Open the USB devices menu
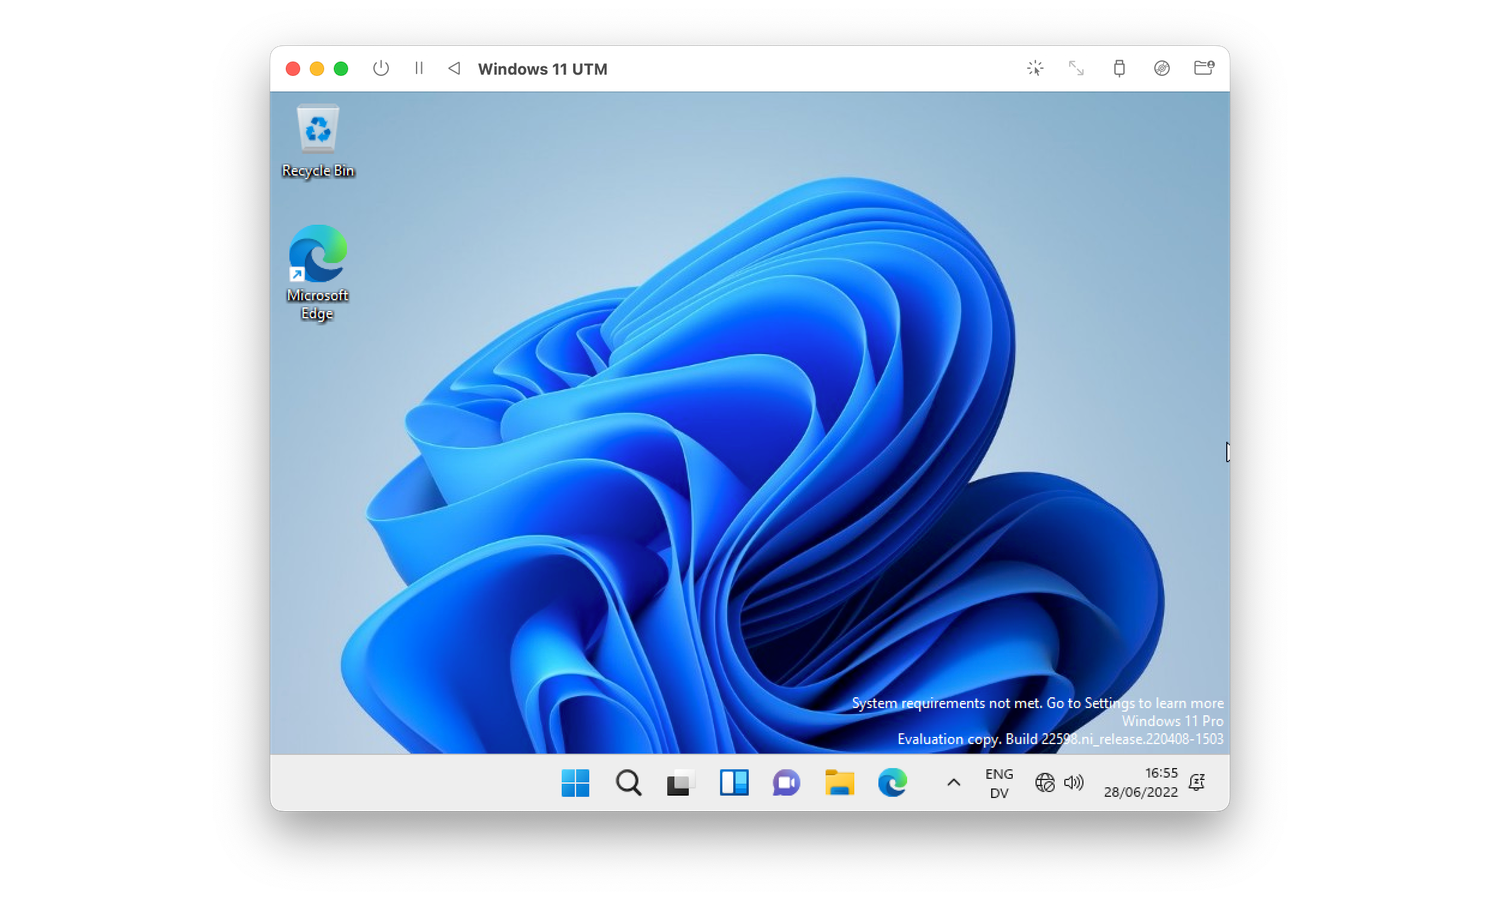 pyautogui.click(x=1119, y=69)
